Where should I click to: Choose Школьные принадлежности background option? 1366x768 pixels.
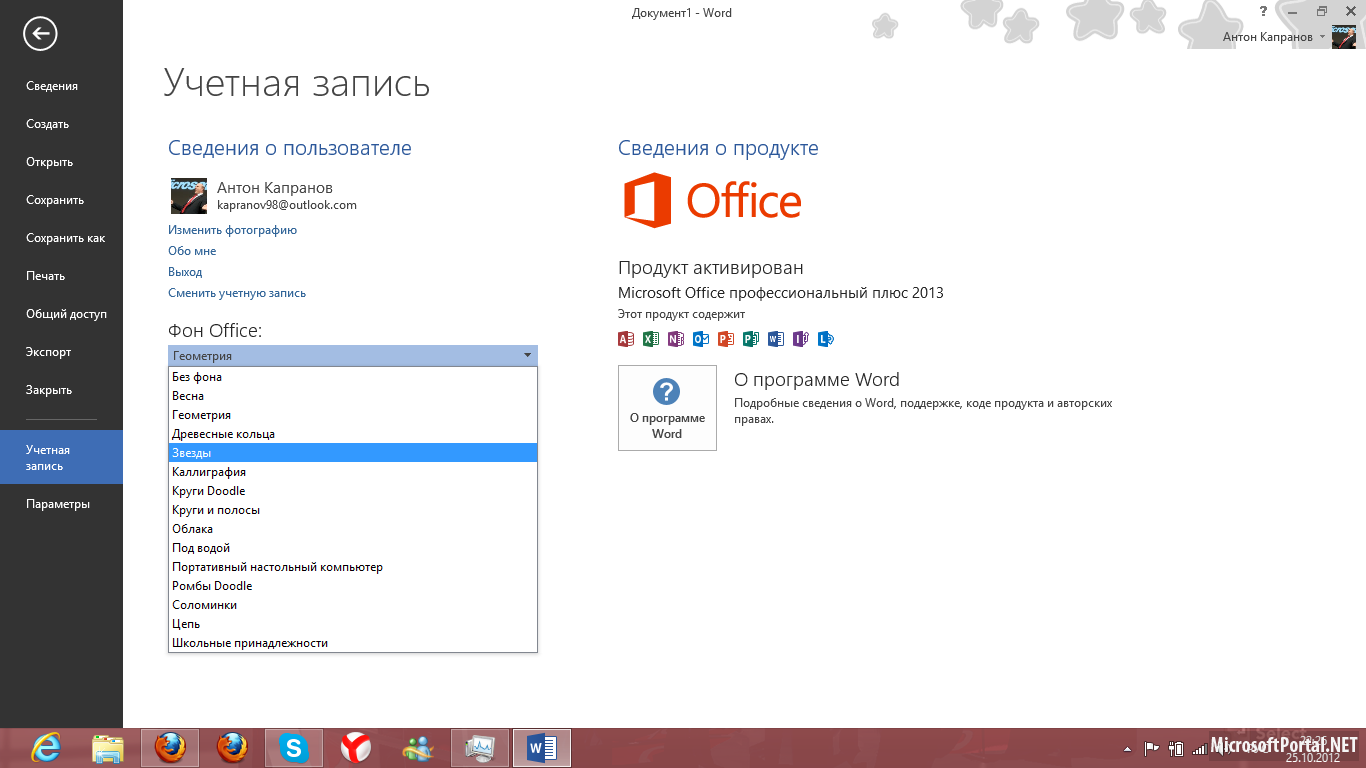pyautogui.click(x=353, y=643)
